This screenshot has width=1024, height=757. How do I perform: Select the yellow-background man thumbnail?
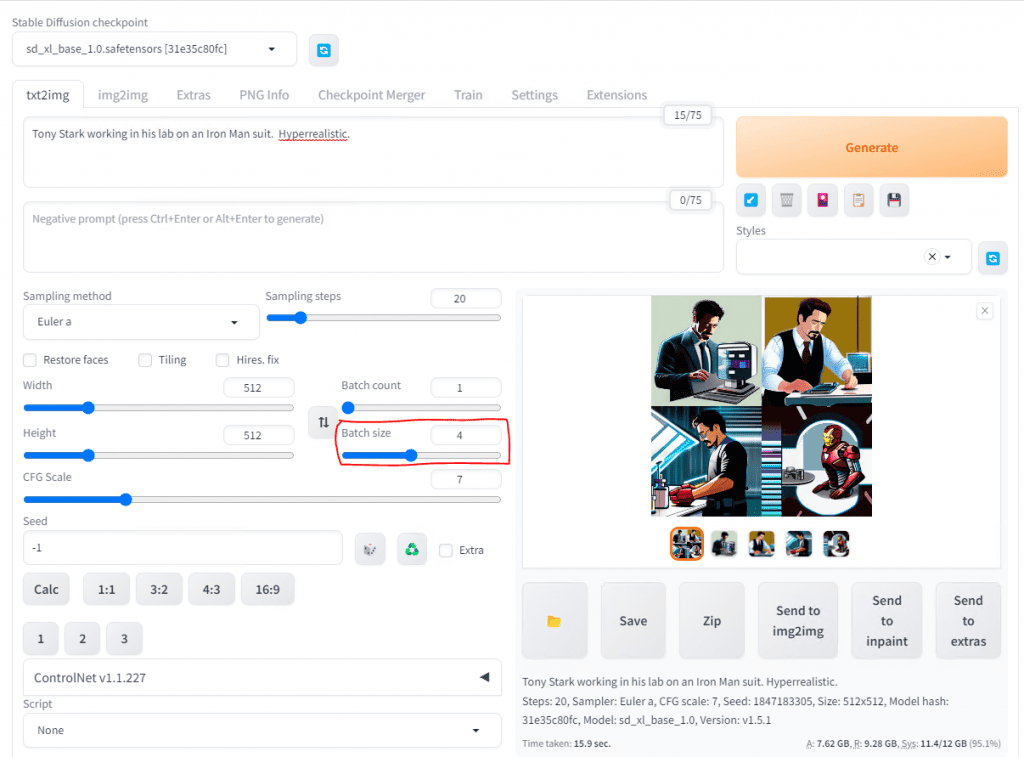tap(761, 543)
